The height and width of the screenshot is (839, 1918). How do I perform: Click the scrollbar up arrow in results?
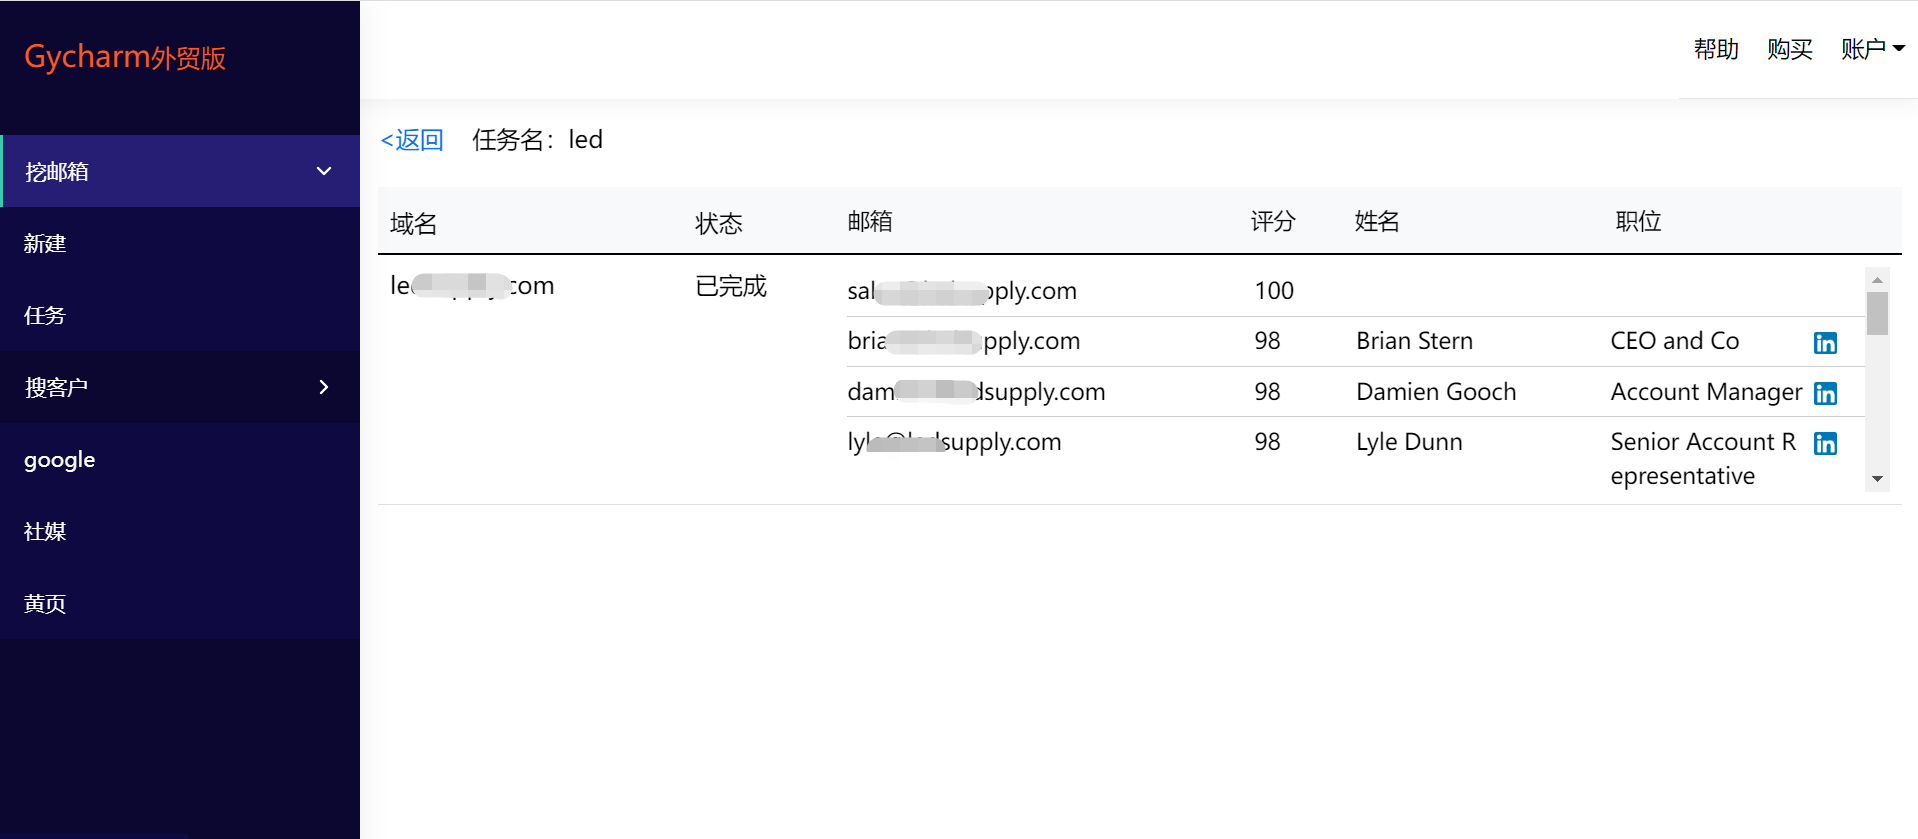pos(1877,279)
